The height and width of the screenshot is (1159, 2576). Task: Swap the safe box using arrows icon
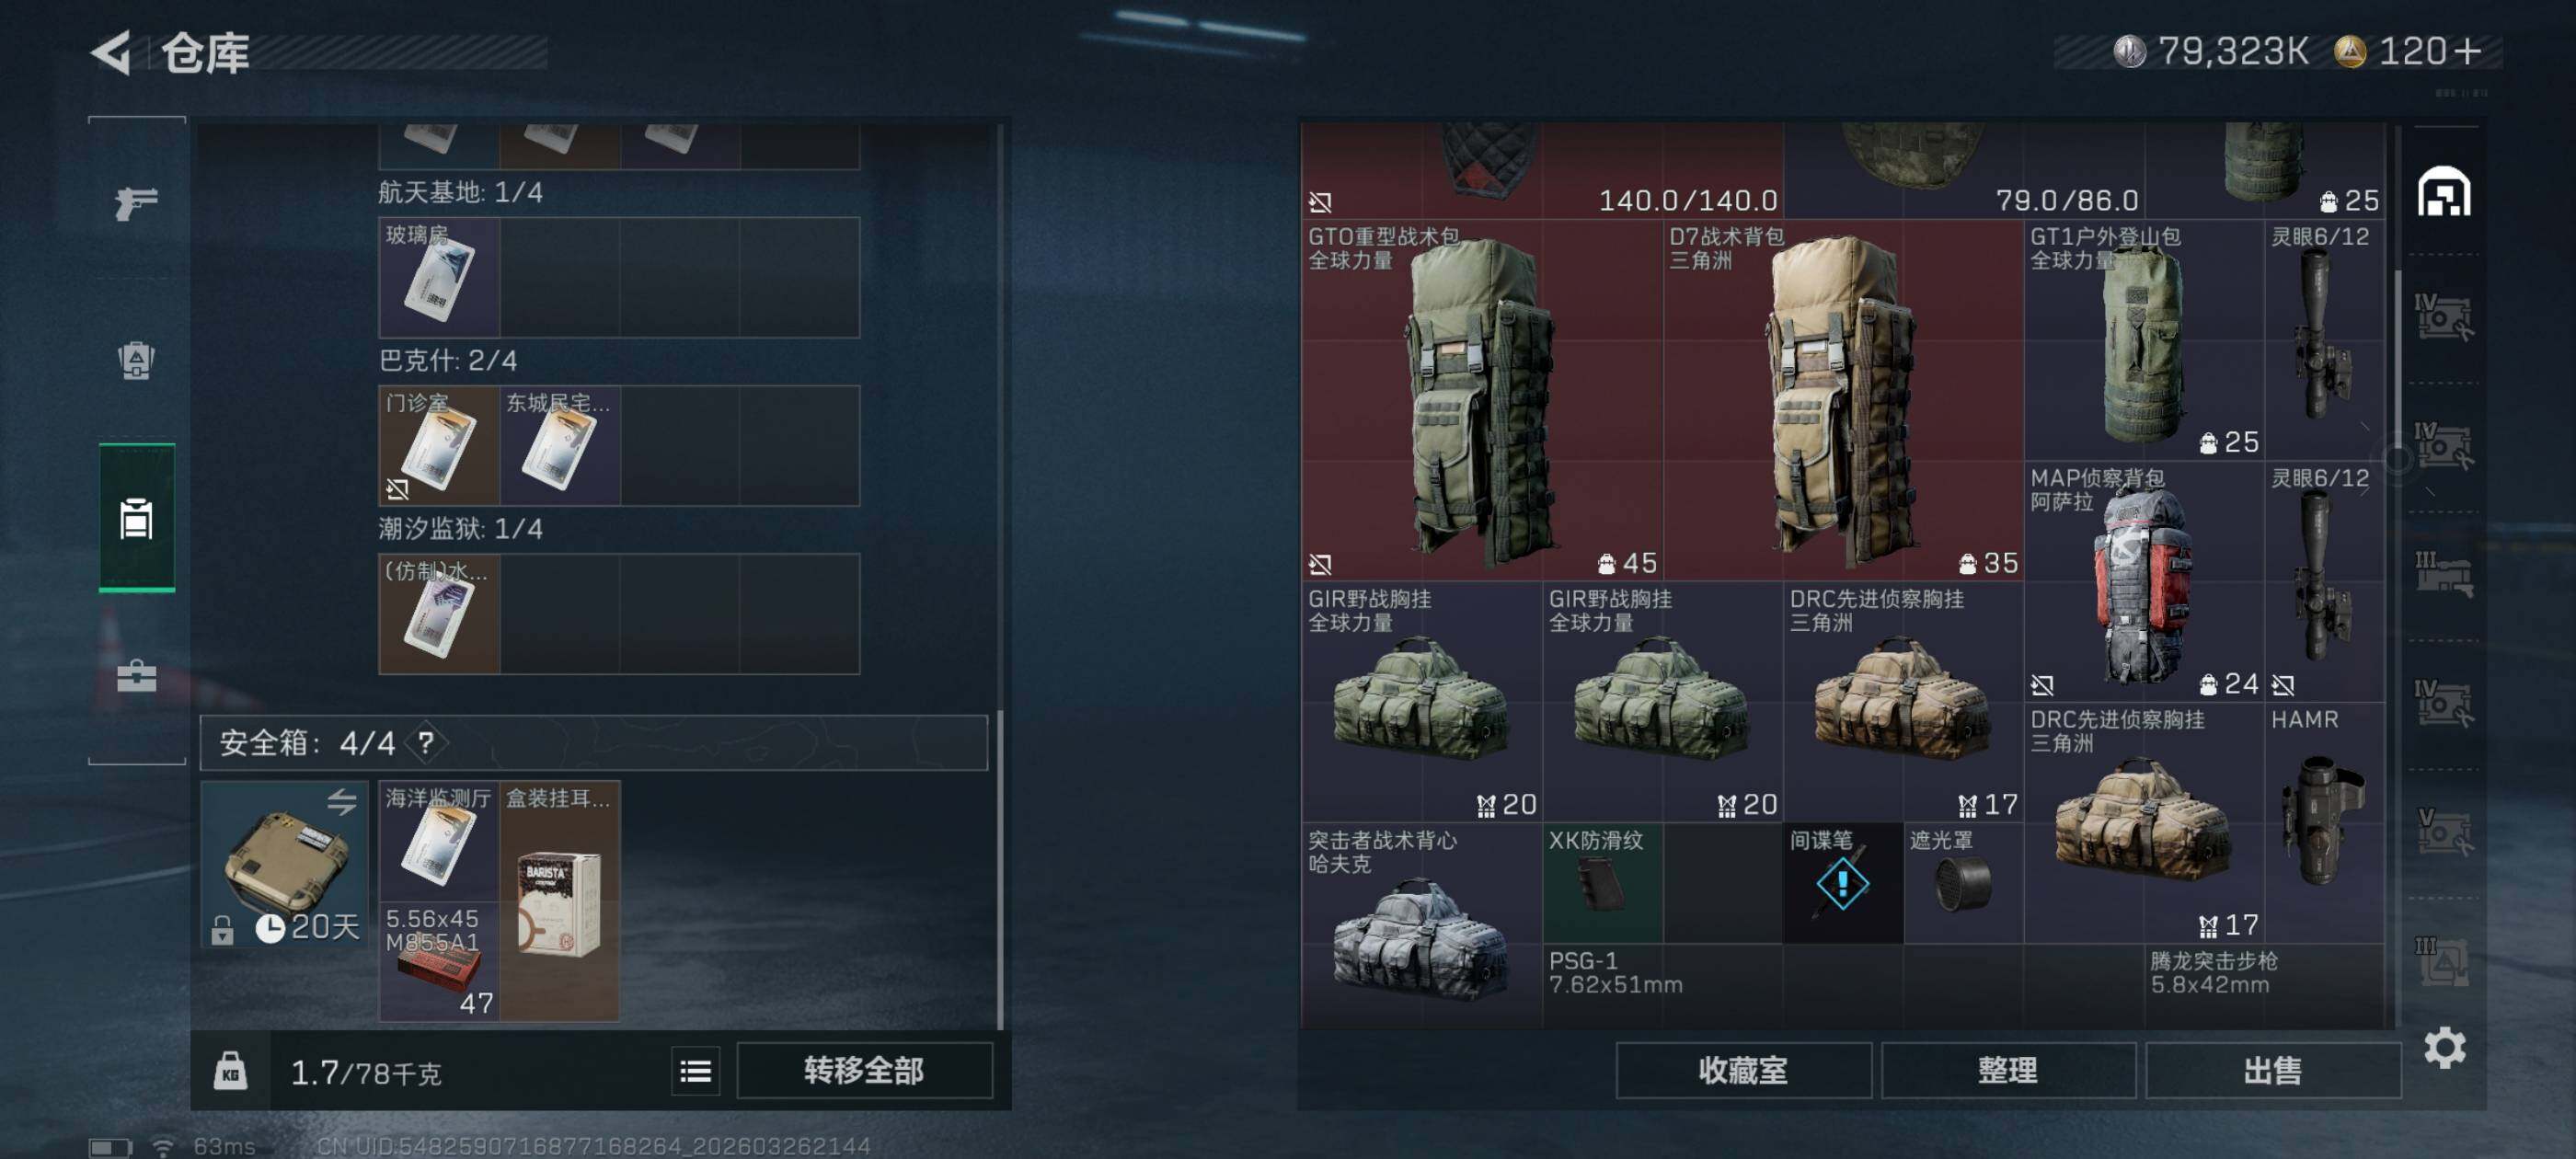coord(341,801)
